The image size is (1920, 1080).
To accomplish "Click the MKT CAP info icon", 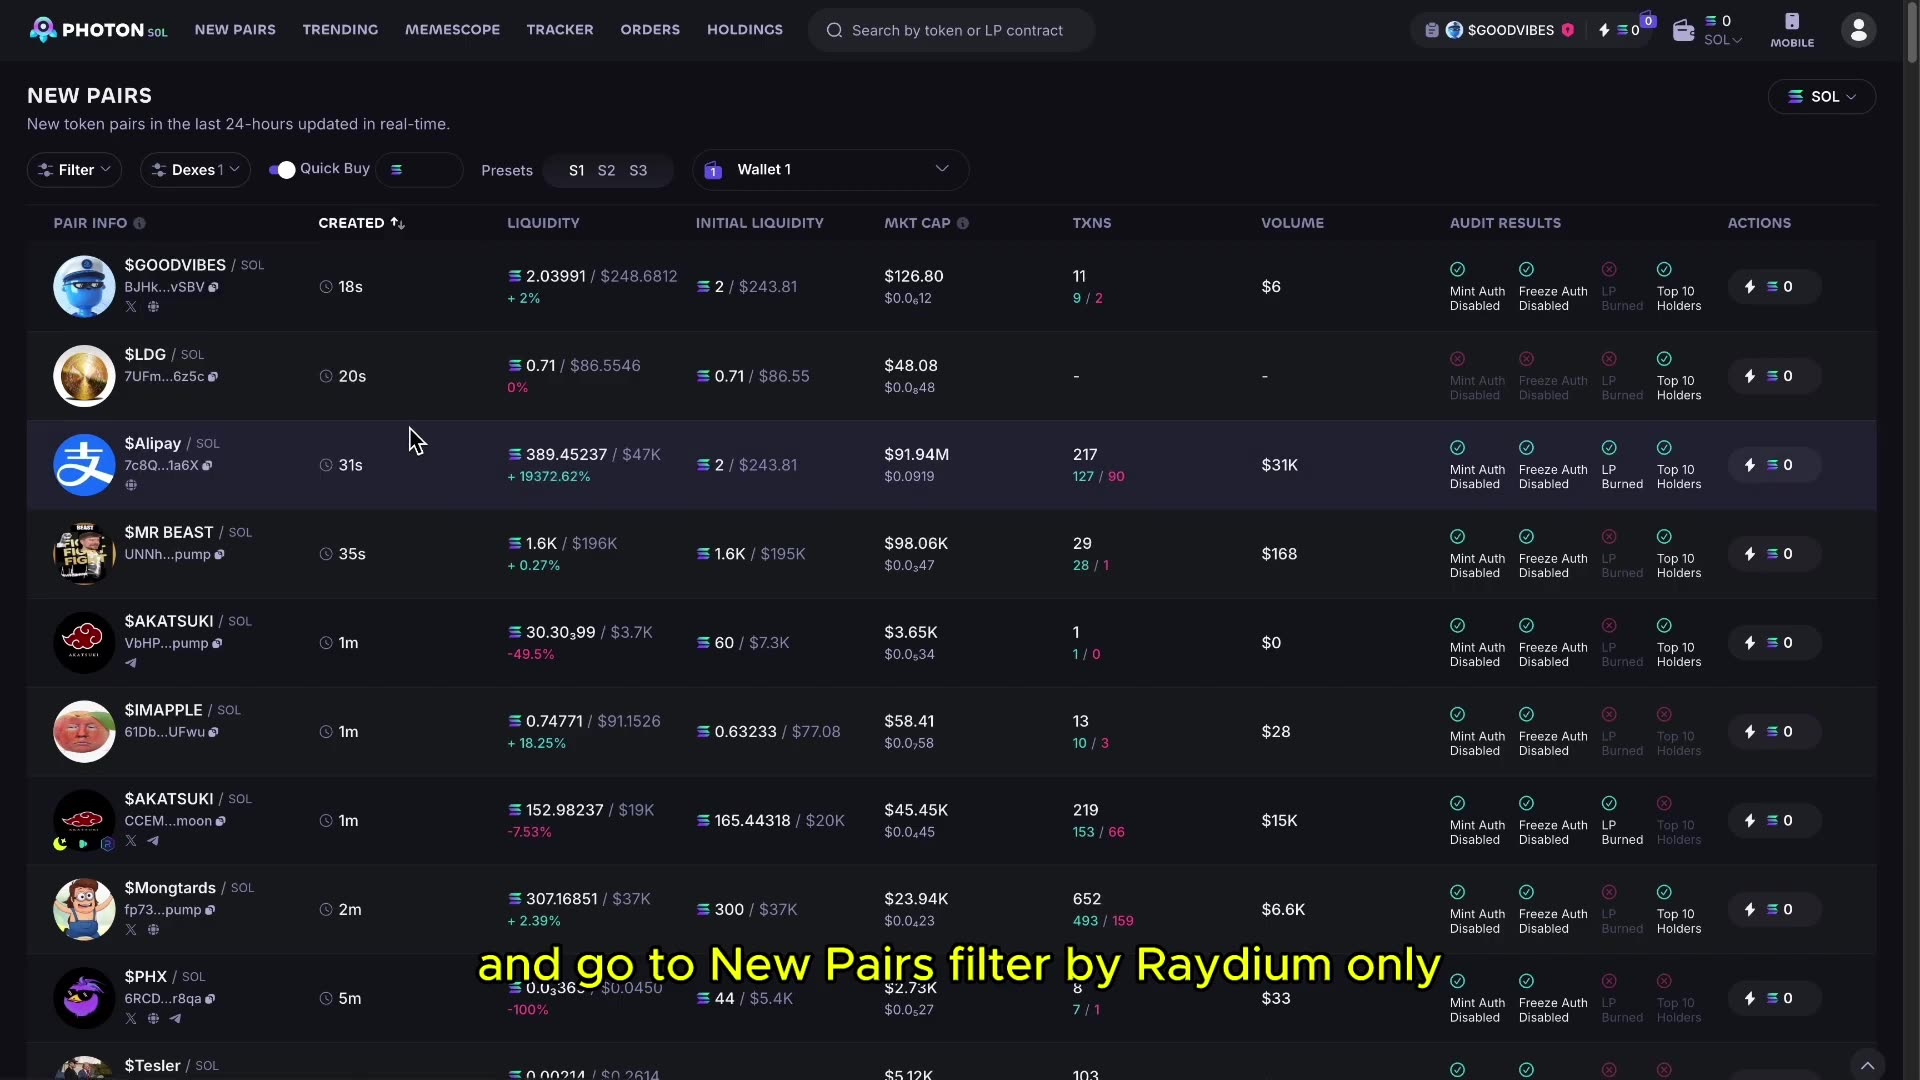I will click(963, 224).
